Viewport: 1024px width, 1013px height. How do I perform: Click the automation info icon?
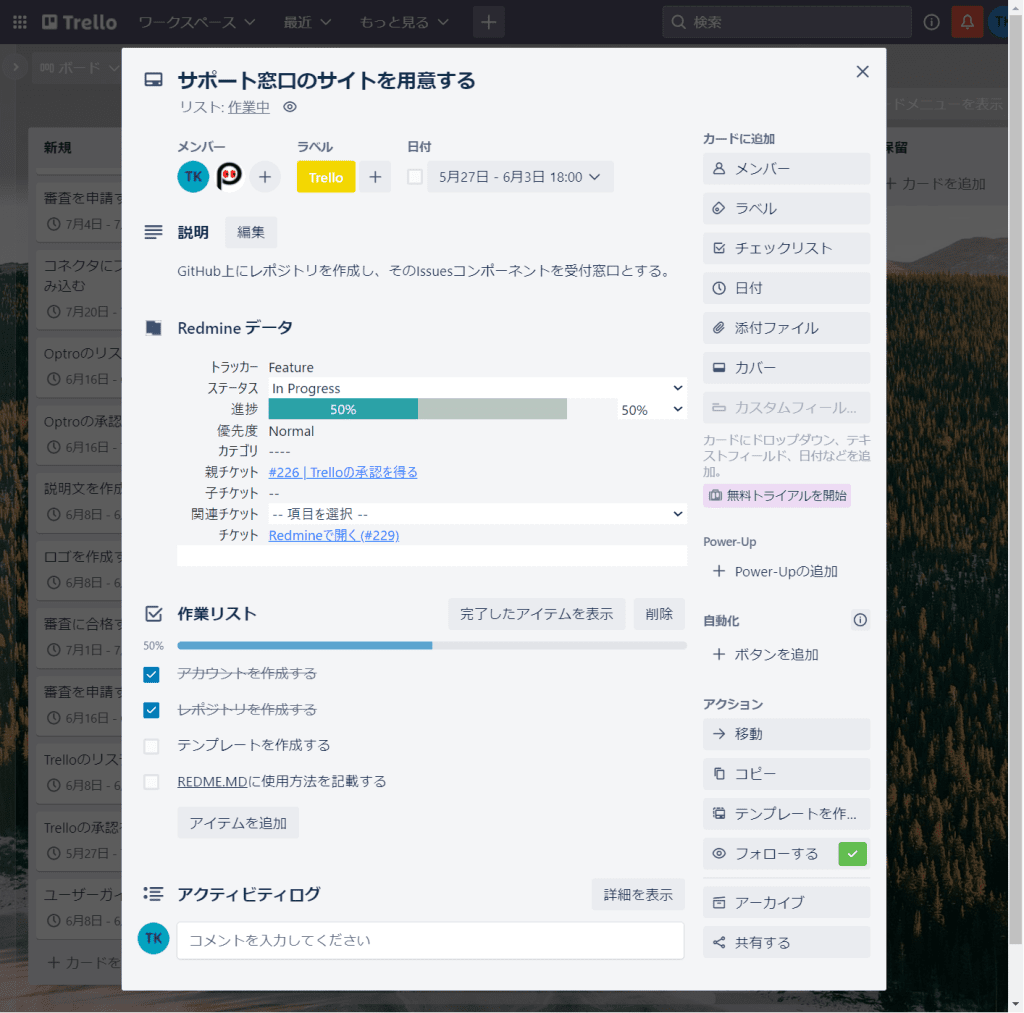click(x=860, y=620)
